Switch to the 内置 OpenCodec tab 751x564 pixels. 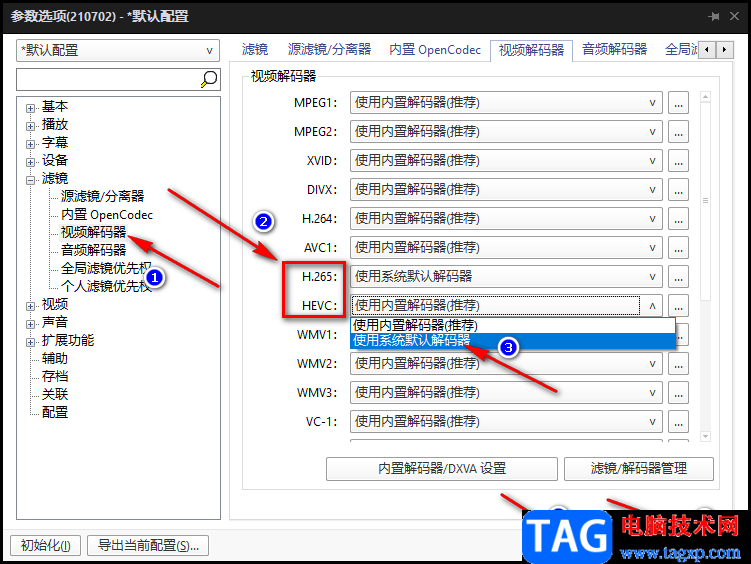[x=435, y=50]
